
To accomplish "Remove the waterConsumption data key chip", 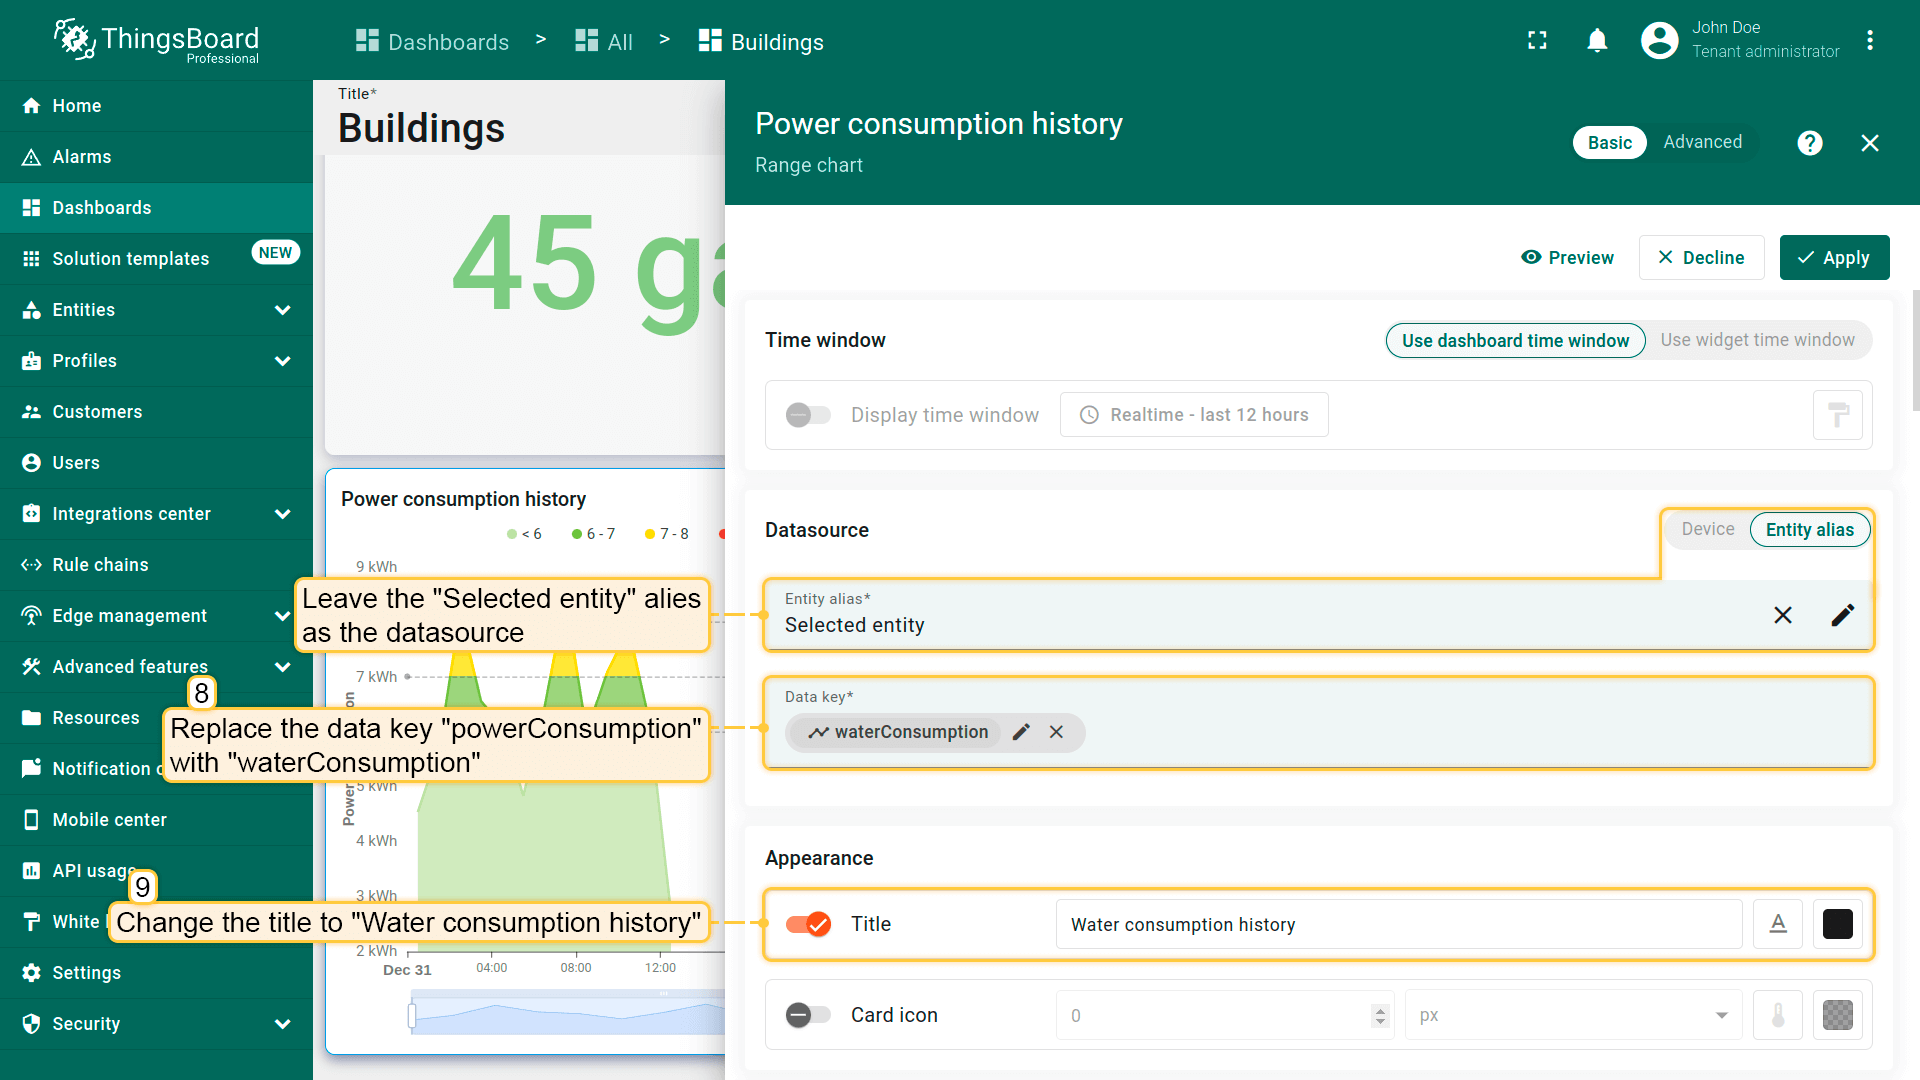I will pos(1056,732).
